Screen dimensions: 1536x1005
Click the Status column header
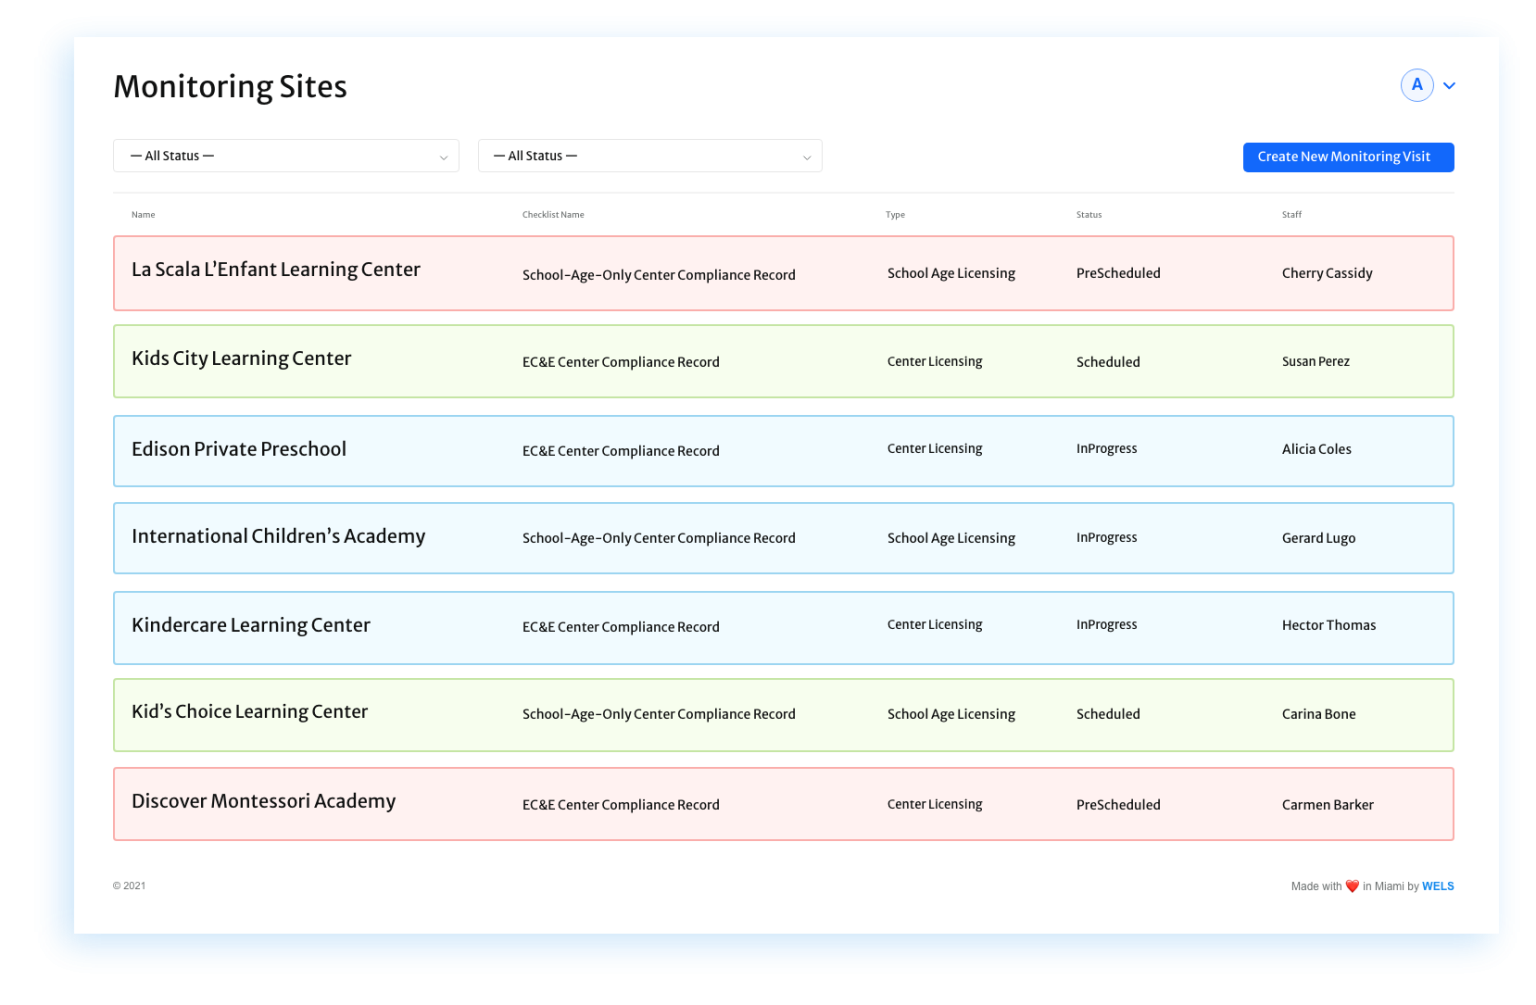coord(1088,215)
